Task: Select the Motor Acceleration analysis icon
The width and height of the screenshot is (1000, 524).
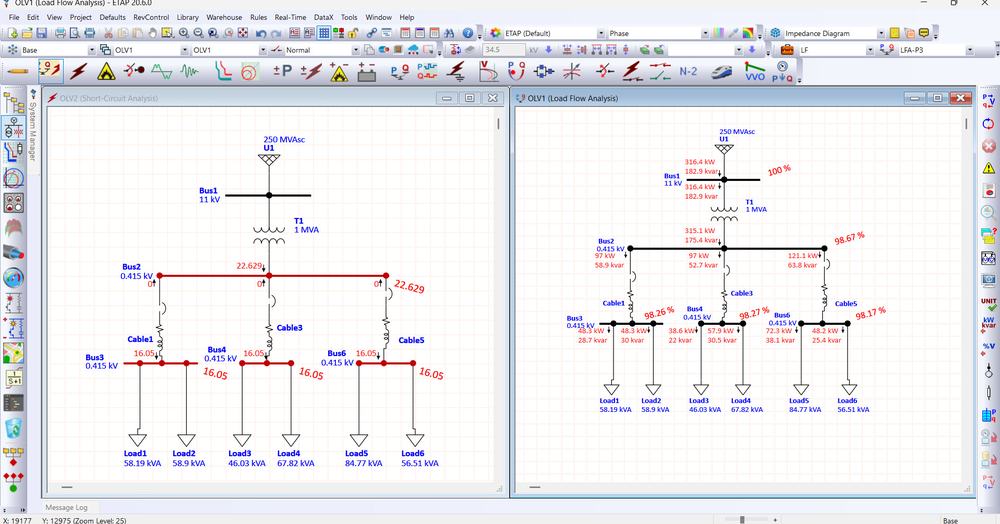Action: [x=134, y=71]
